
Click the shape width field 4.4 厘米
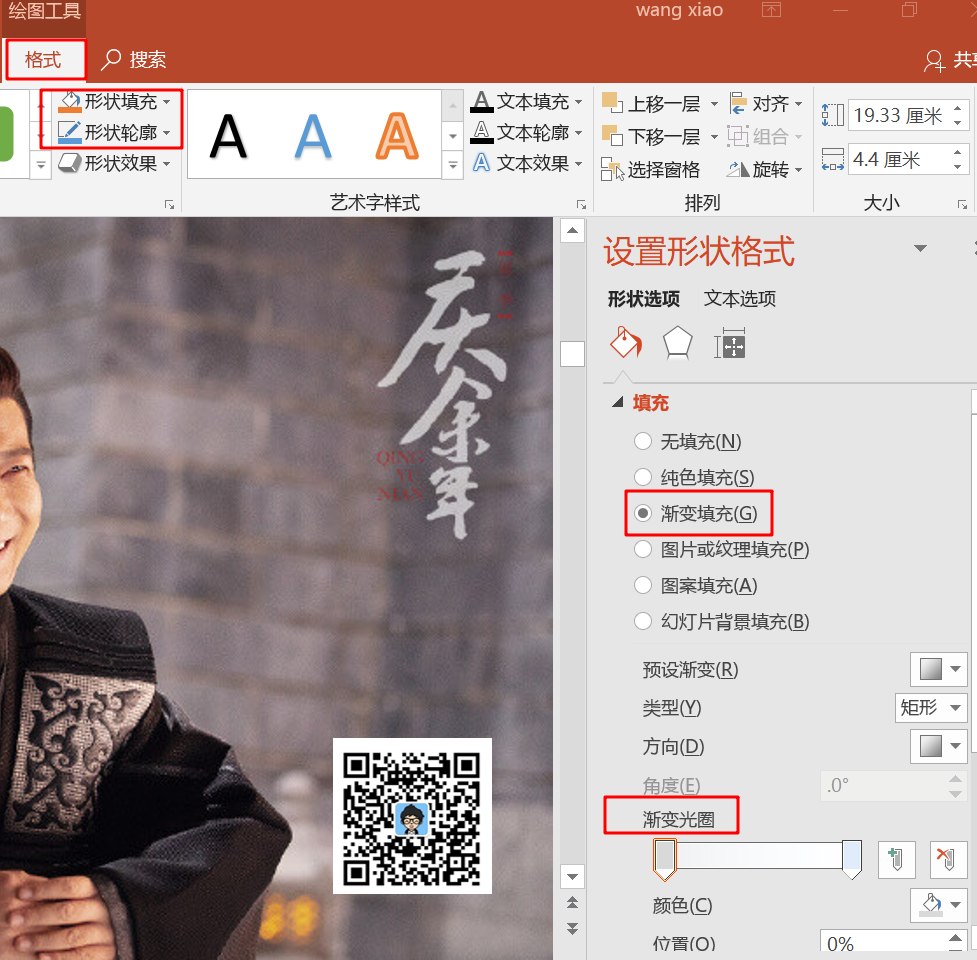point(897,160)
